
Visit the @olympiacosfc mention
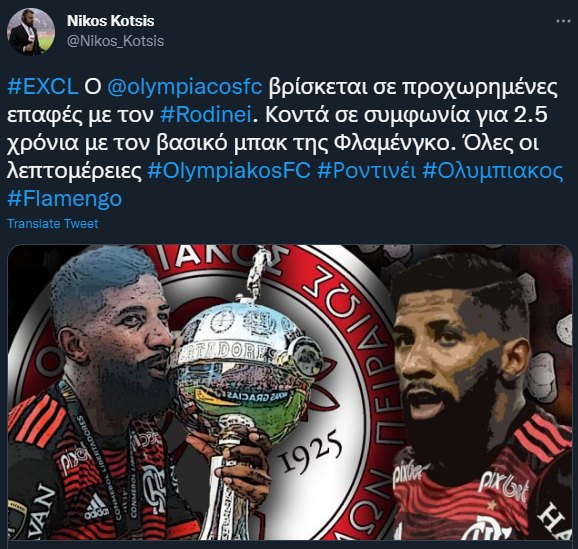tap(185, 87)
